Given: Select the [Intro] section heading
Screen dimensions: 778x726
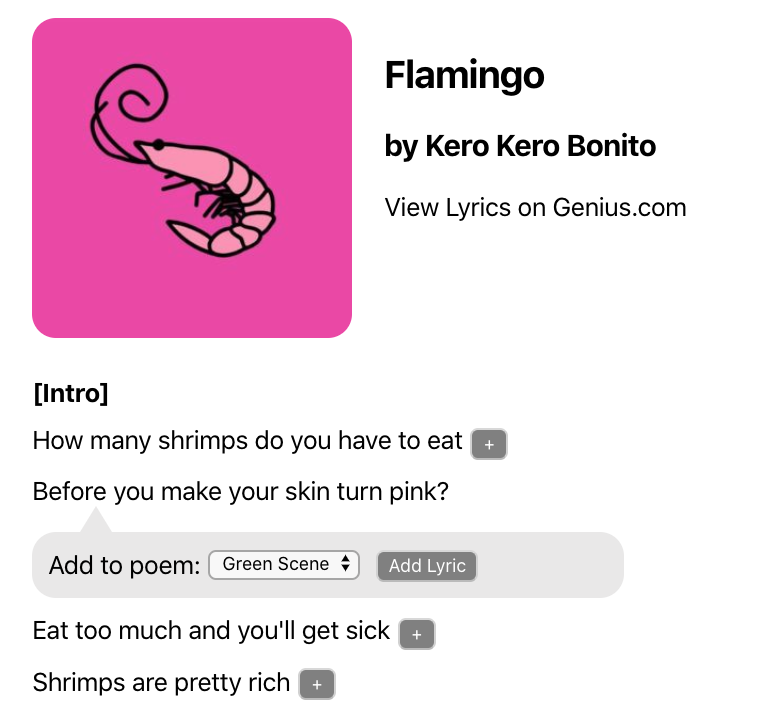Looking at the screenshot, I should [70, 393].
